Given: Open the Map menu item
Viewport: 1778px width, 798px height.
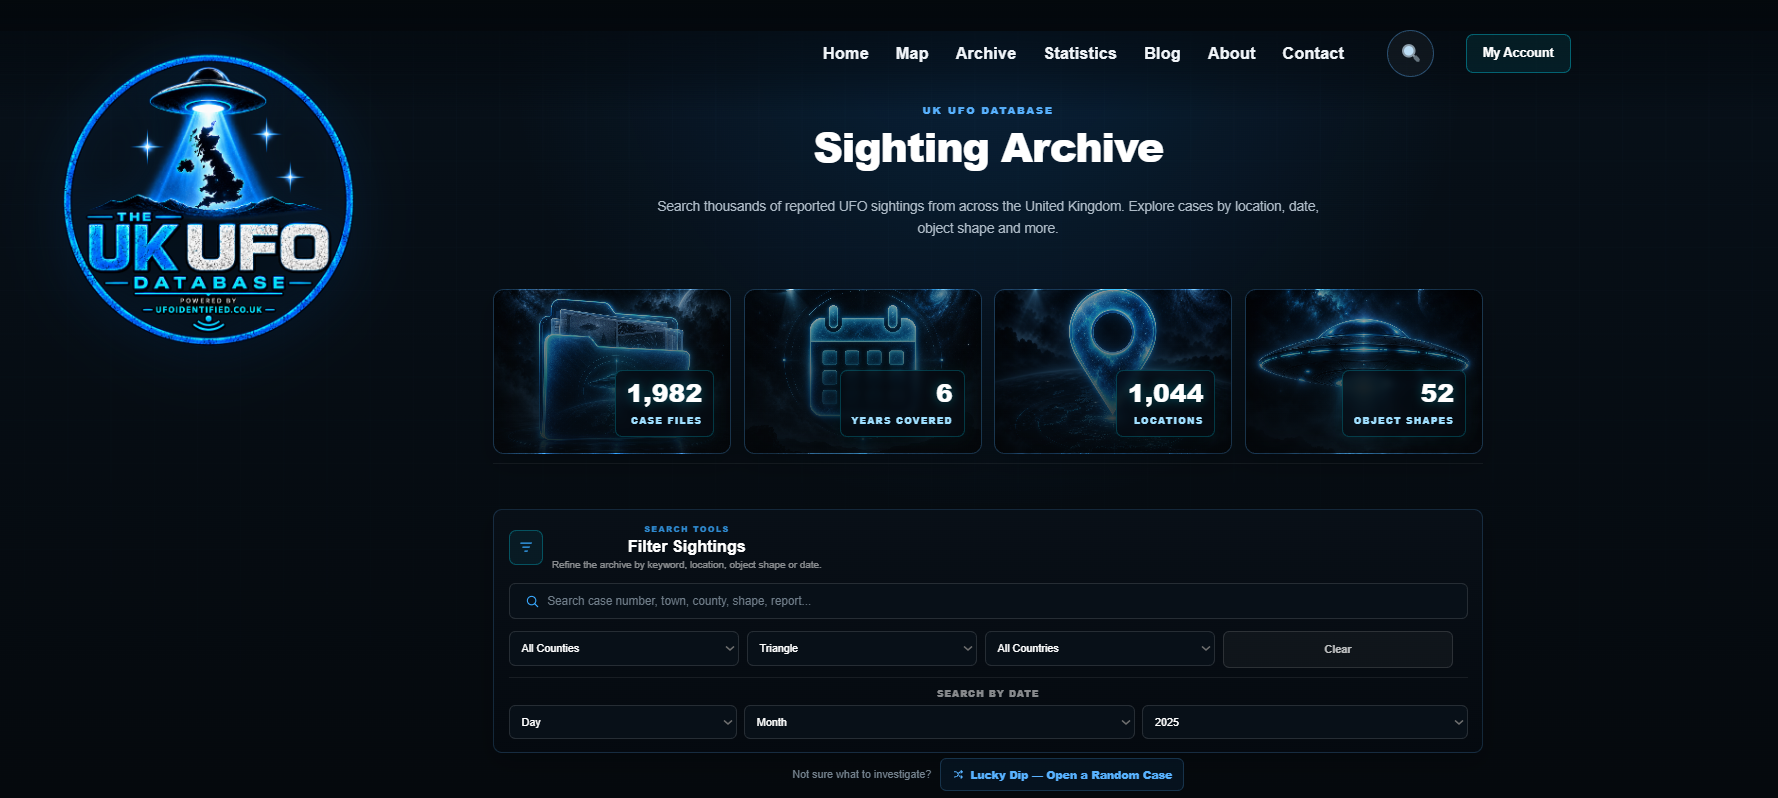Looking at the screenshot, I should pos(912,53).
